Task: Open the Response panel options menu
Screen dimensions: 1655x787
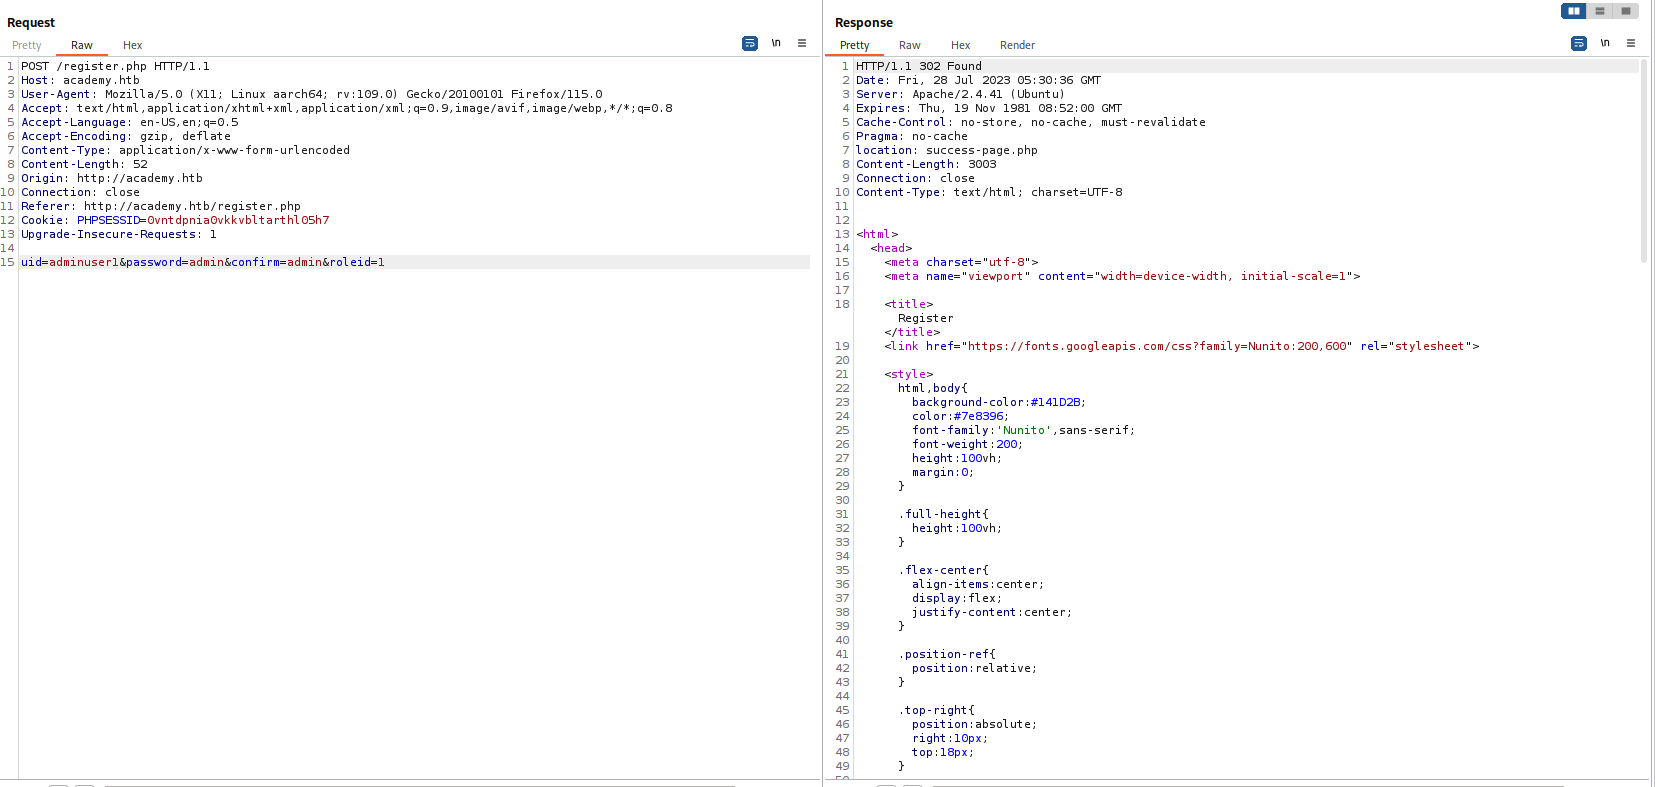Action: (1631, 44)
